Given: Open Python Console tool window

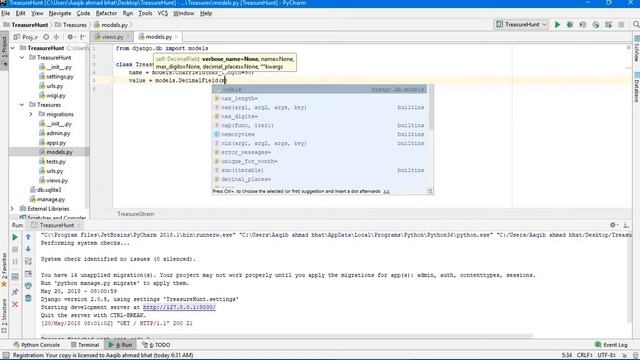Looking at the screenshot, I should 37,345.
